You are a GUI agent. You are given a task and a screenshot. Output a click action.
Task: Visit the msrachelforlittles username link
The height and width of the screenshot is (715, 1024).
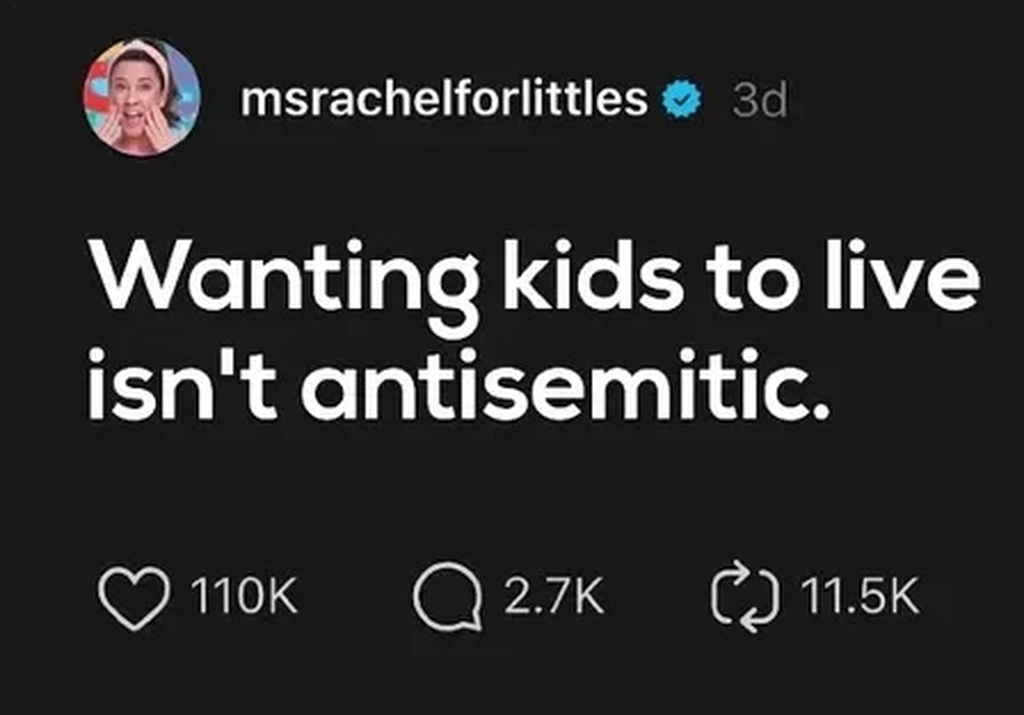pyautogui.click(x=444, y=100)
